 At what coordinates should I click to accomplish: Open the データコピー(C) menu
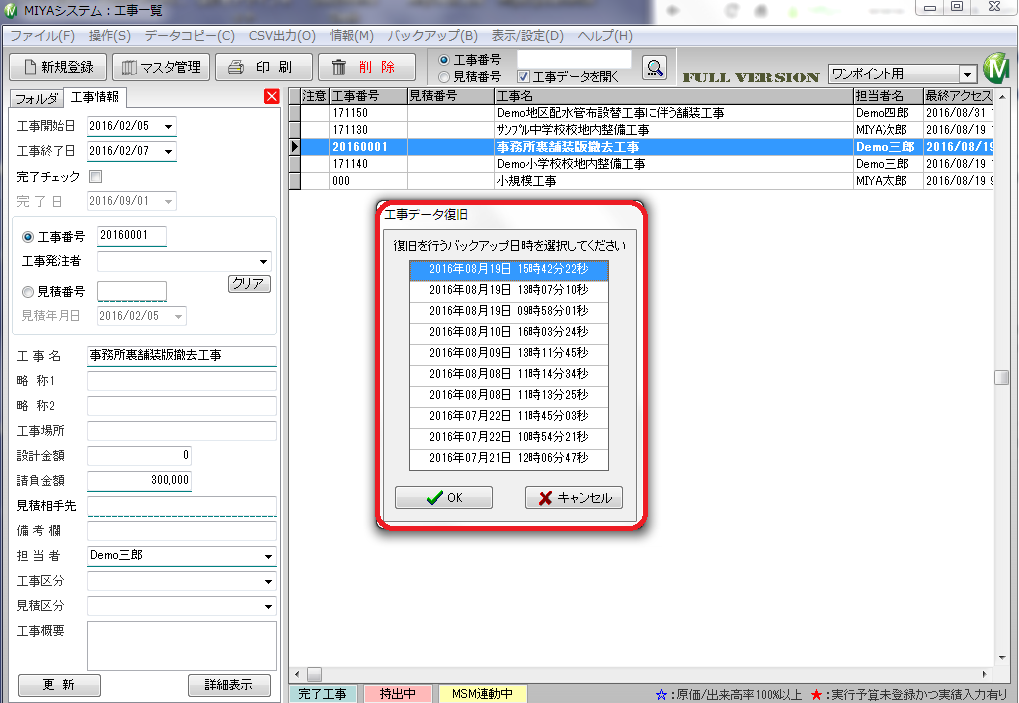coord(190,36)
